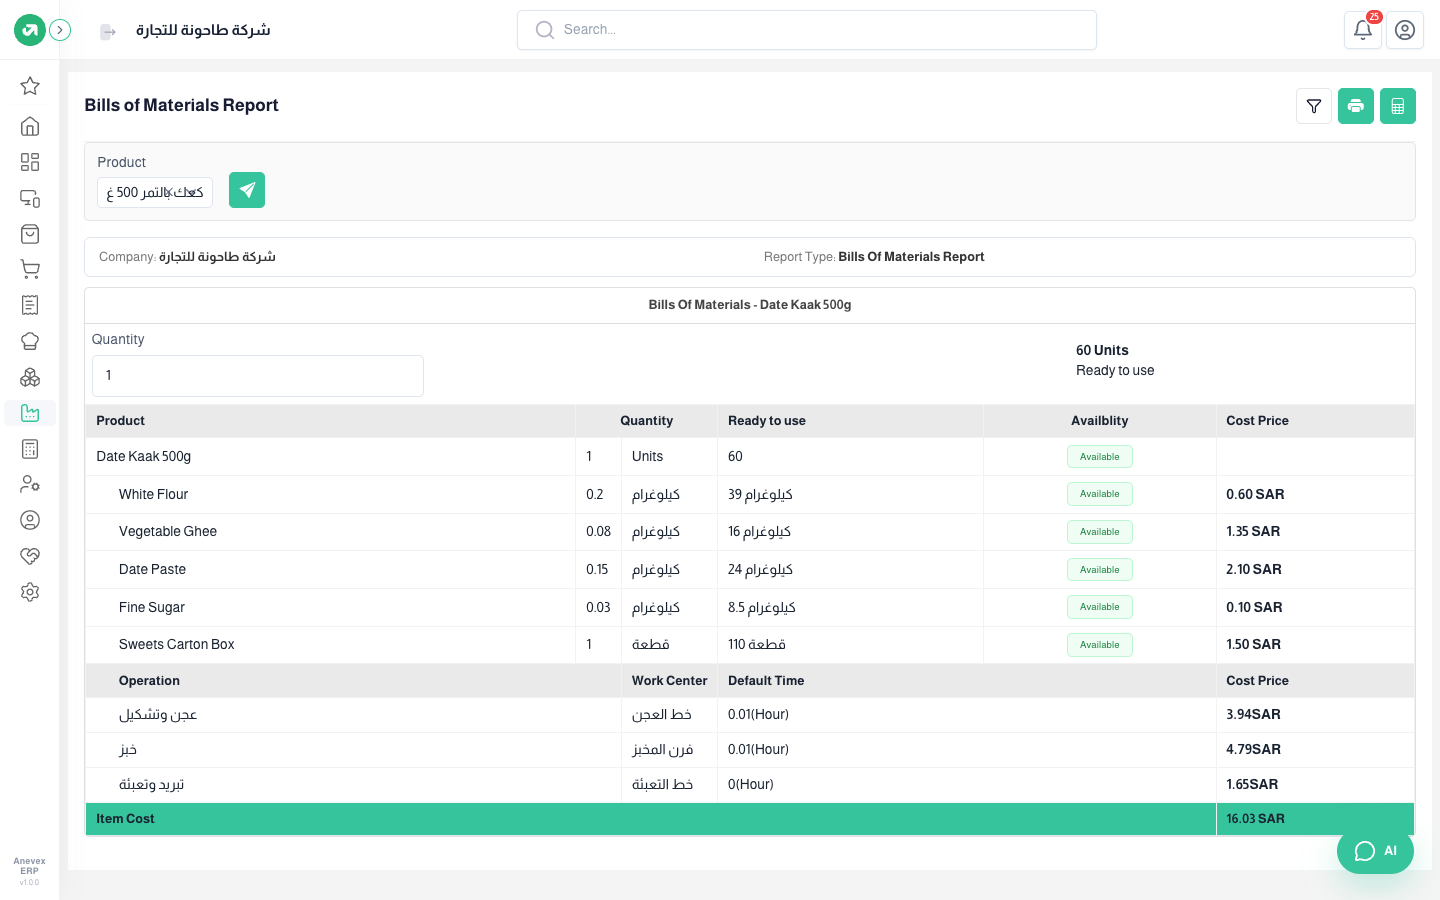
Task: Submit the product with the paper plane button
Action: pos(247,190)
